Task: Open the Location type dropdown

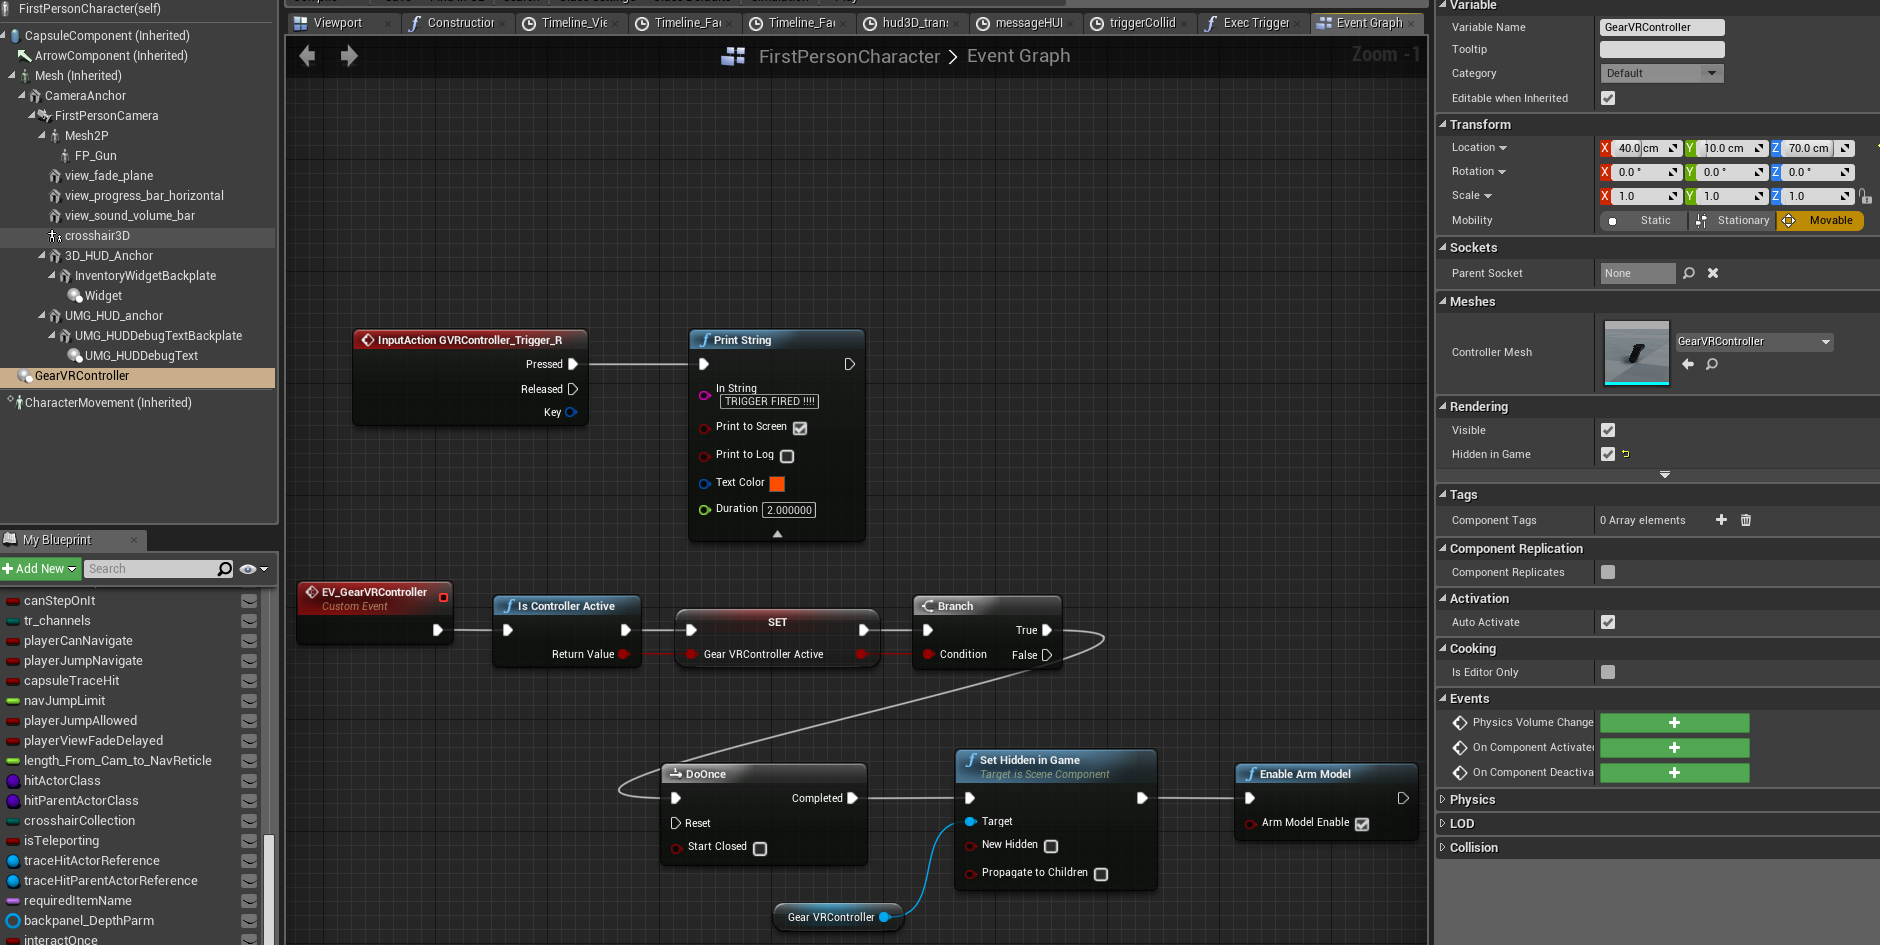Action: tap(1479, 148)
